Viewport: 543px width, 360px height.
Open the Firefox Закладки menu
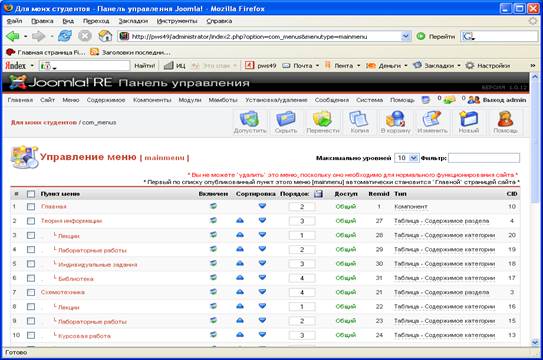(133, 21)
